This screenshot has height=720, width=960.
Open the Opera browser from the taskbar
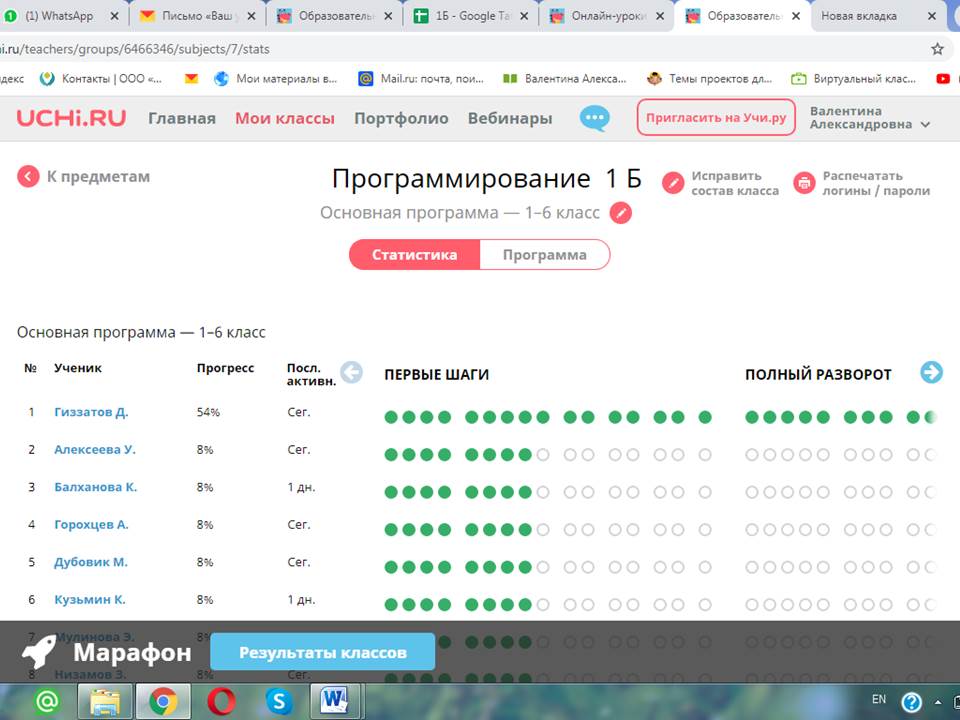point(221,701)
